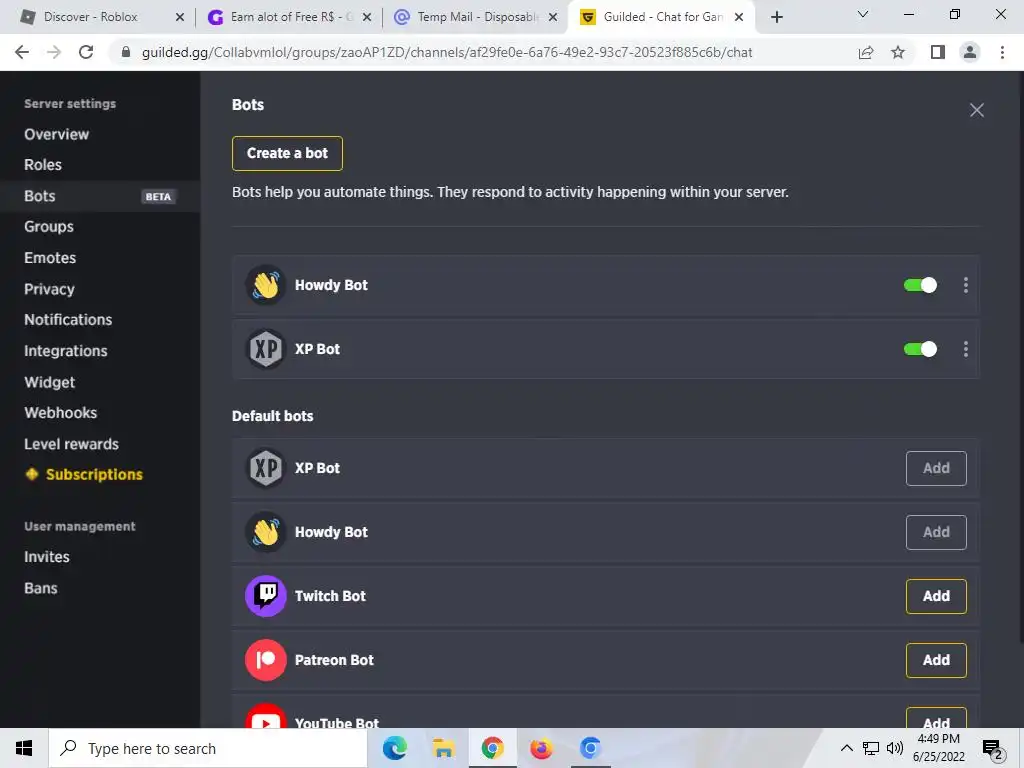Close the Temp Mail browser tab
The image size is (1024, 768).
point(553,17)
